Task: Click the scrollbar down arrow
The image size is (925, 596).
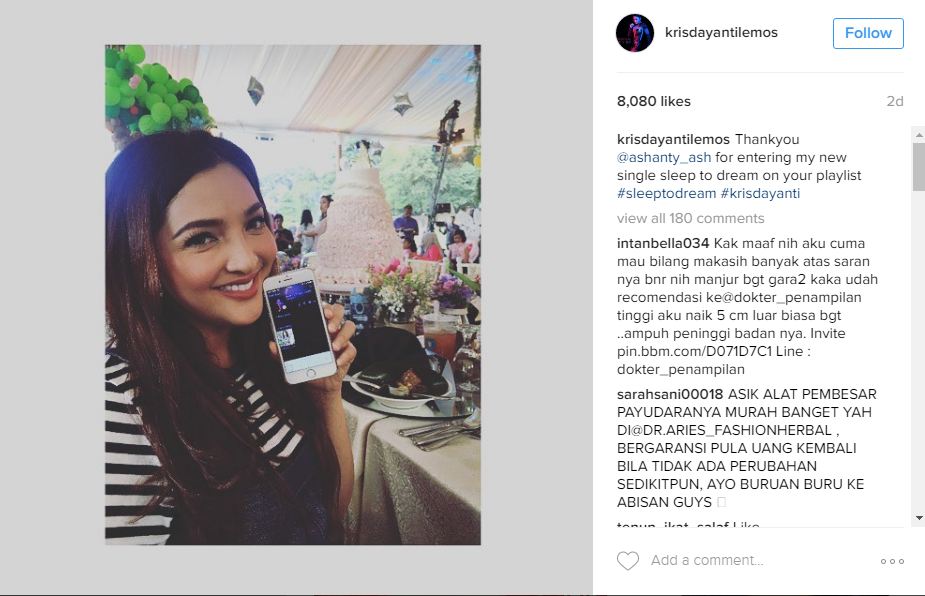Action: pos(919,518)
